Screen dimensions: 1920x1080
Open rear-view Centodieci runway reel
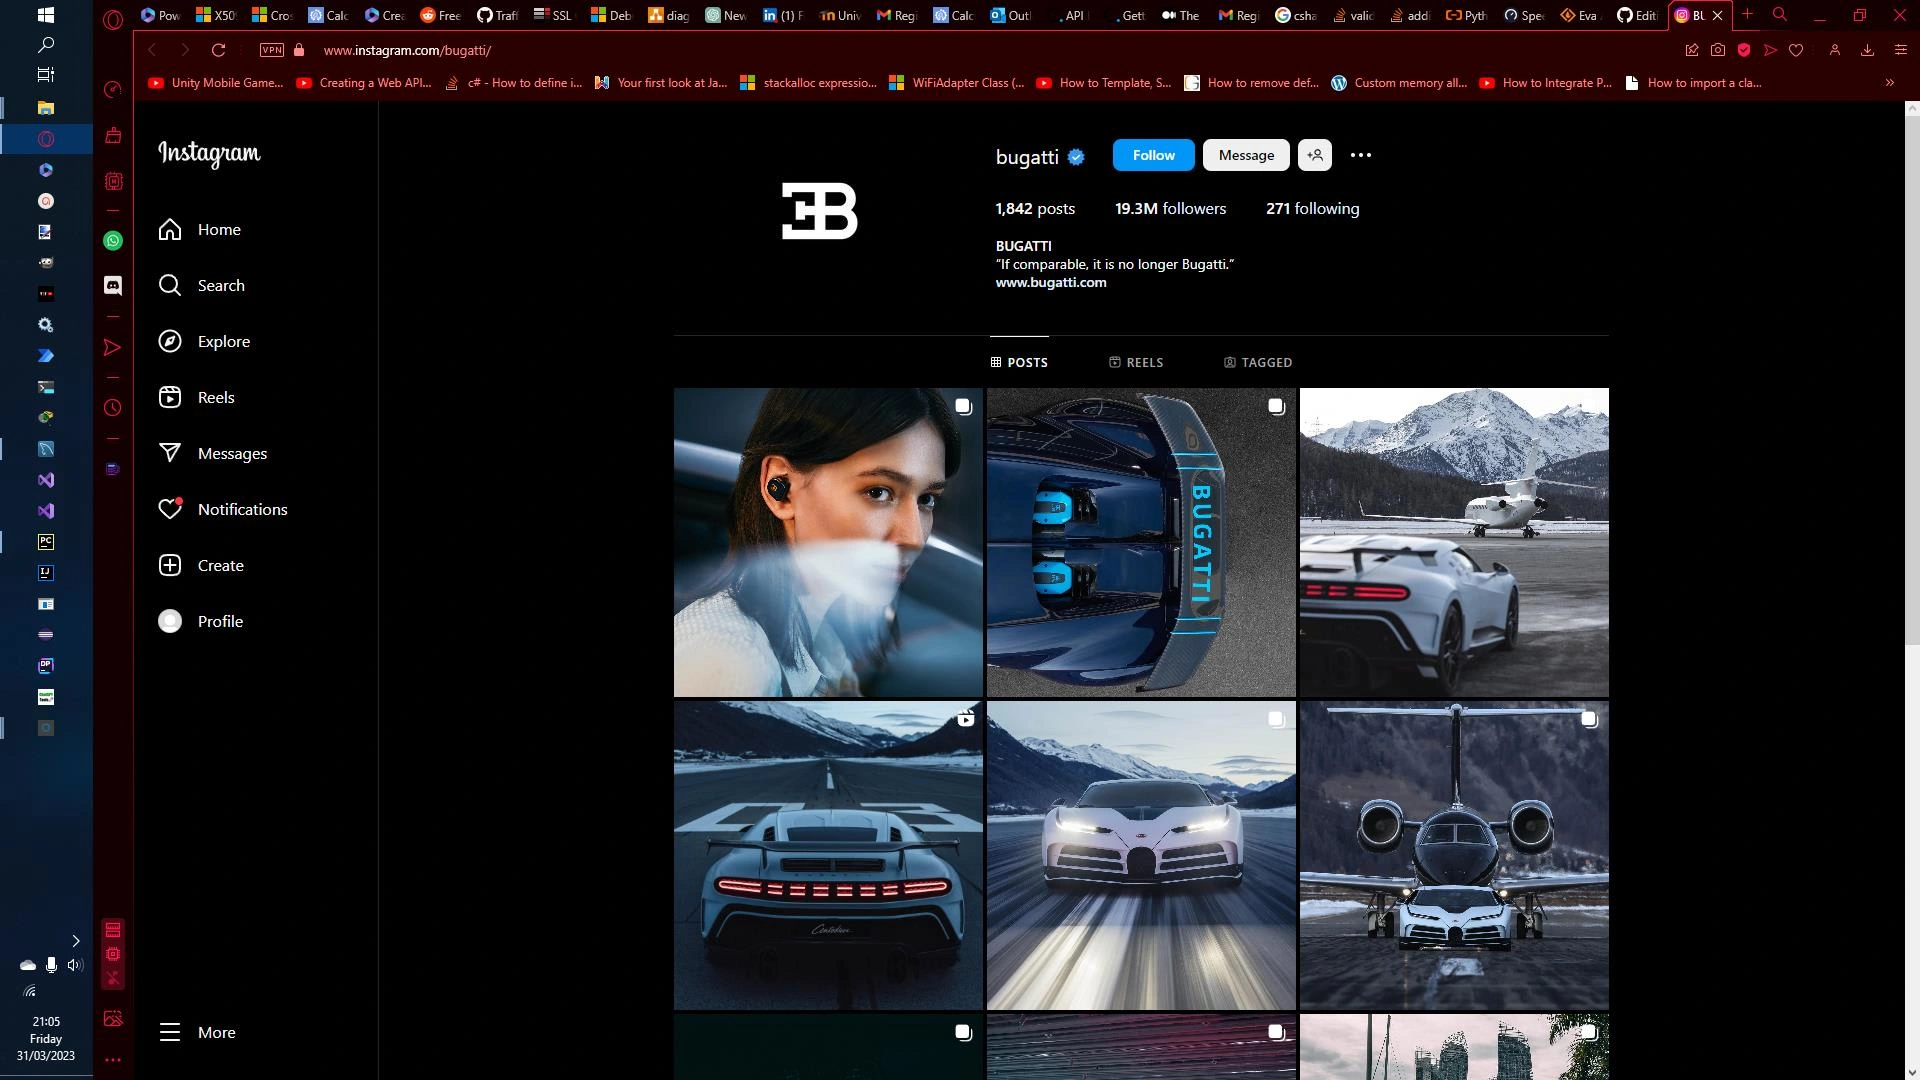click(828, 855)
